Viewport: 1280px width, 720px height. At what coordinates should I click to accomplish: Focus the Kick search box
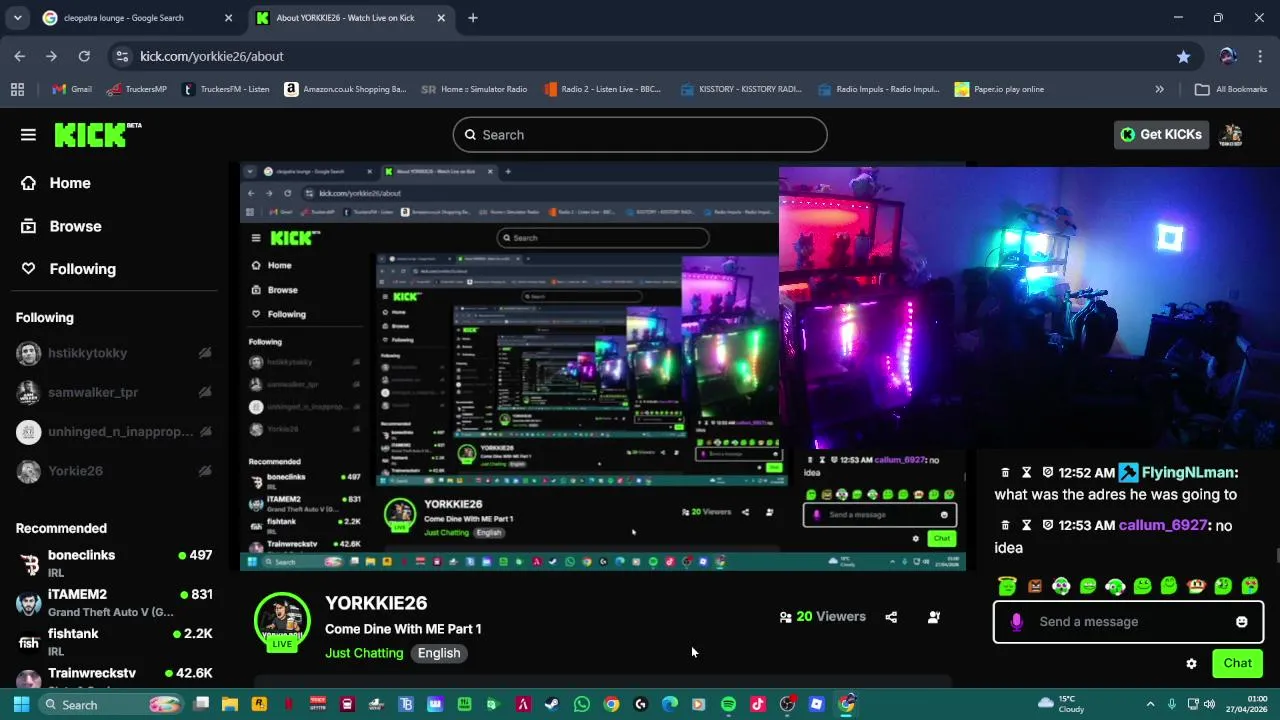640,135
